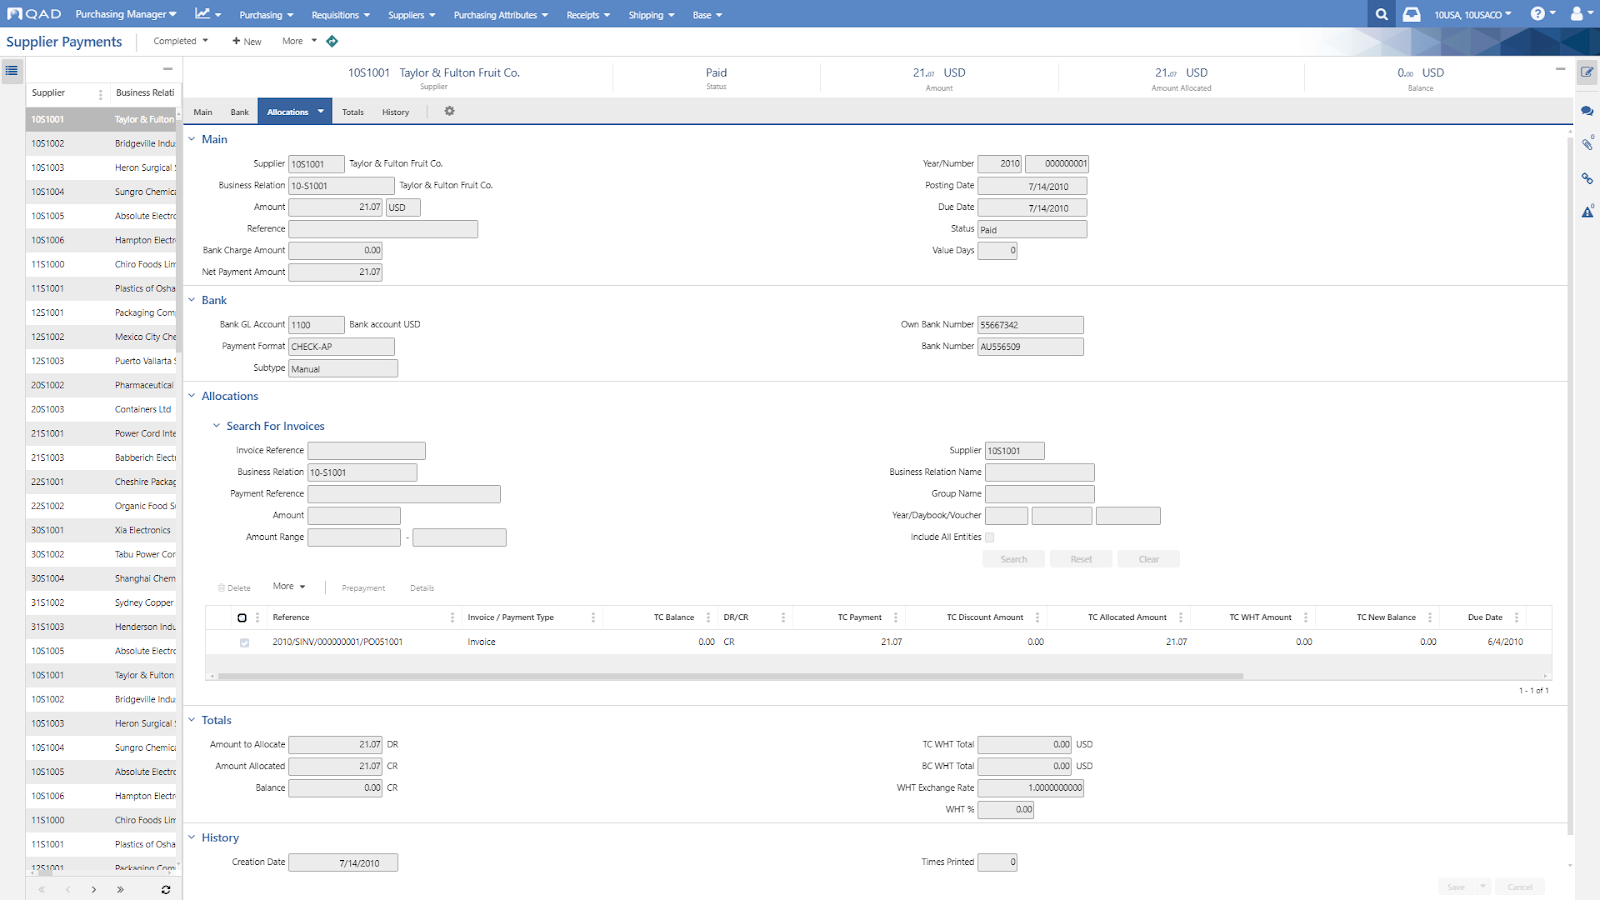Collapse the Search For Invoices section
This screenshot has height=900, width=1600.
216,426
